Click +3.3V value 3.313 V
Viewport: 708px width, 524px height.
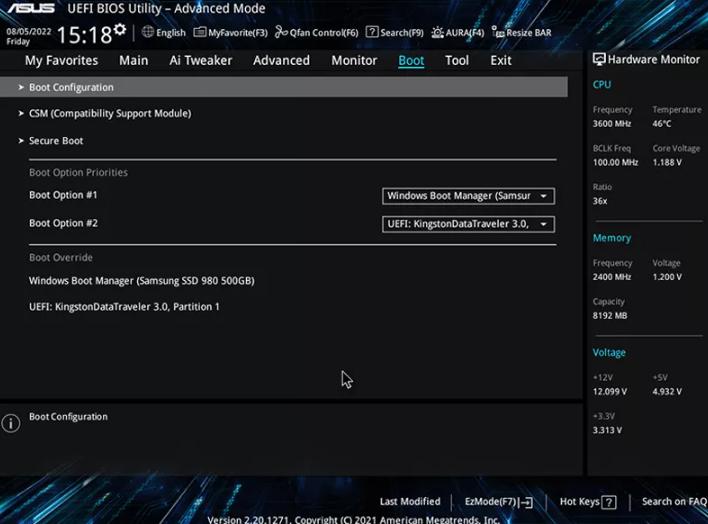pyautogui.click(x=607, y=430)
